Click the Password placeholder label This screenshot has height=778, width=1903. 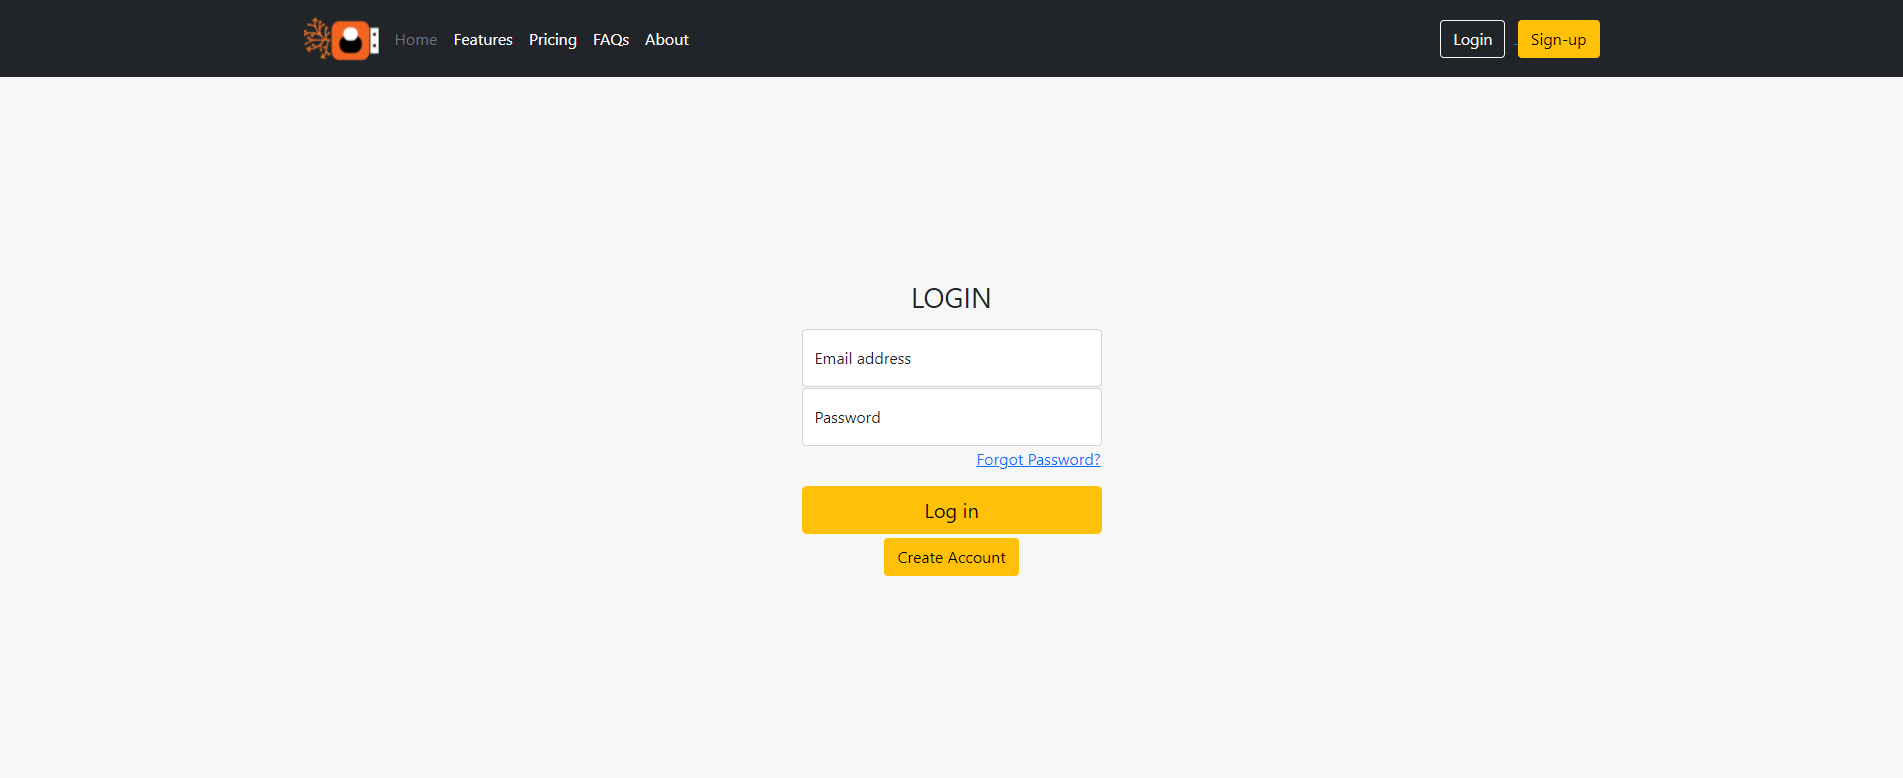point(847,418)
